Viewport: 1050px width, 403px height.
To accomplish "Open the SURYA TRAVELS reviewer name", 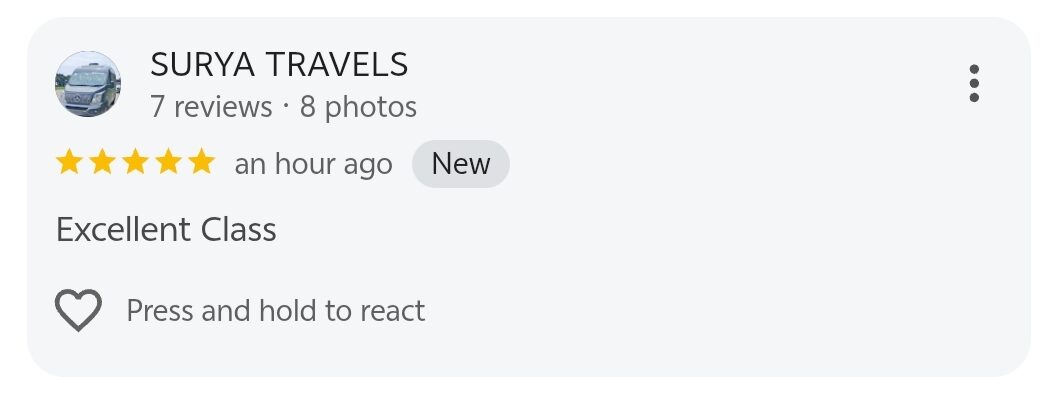I will 279,65.
